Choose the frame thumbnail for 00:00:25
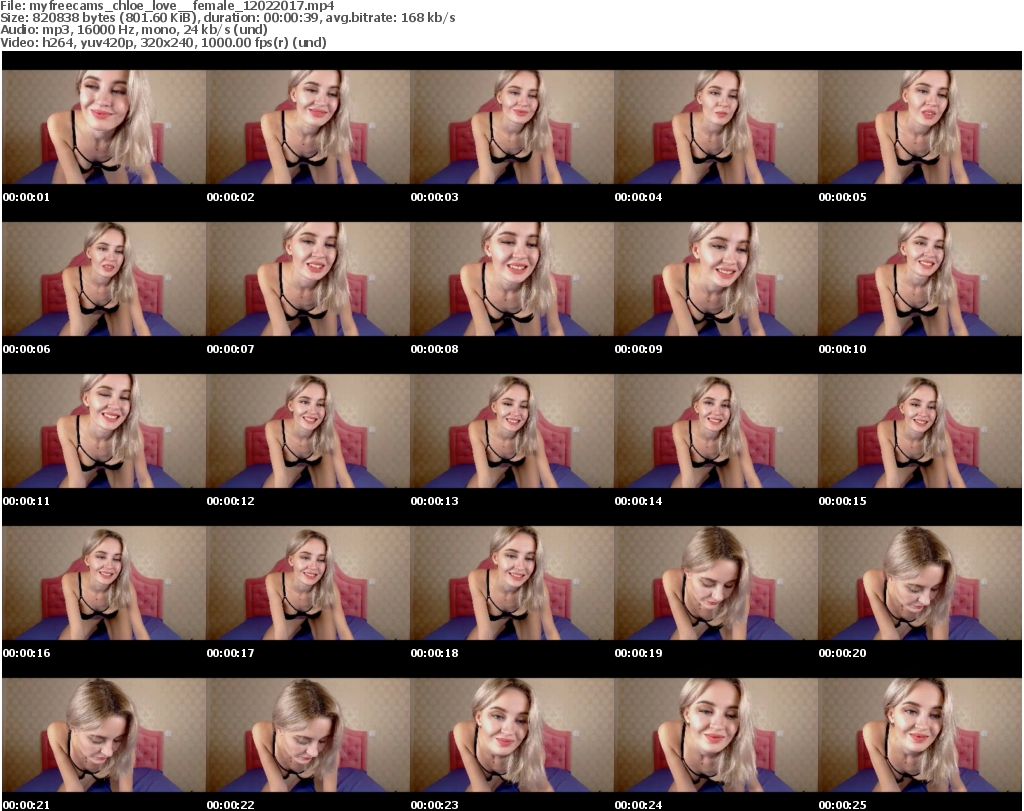 [x=920, y=735]
